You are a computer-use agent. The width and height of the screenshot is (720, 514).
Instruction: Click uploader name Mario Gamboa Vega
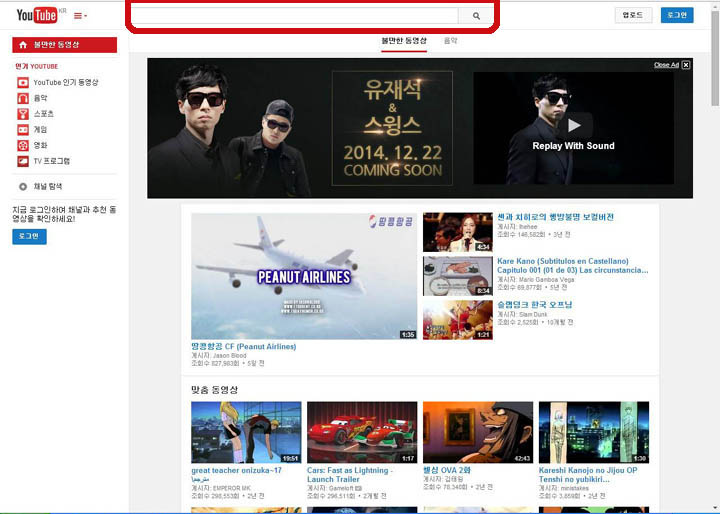click(x=546, y=279)
